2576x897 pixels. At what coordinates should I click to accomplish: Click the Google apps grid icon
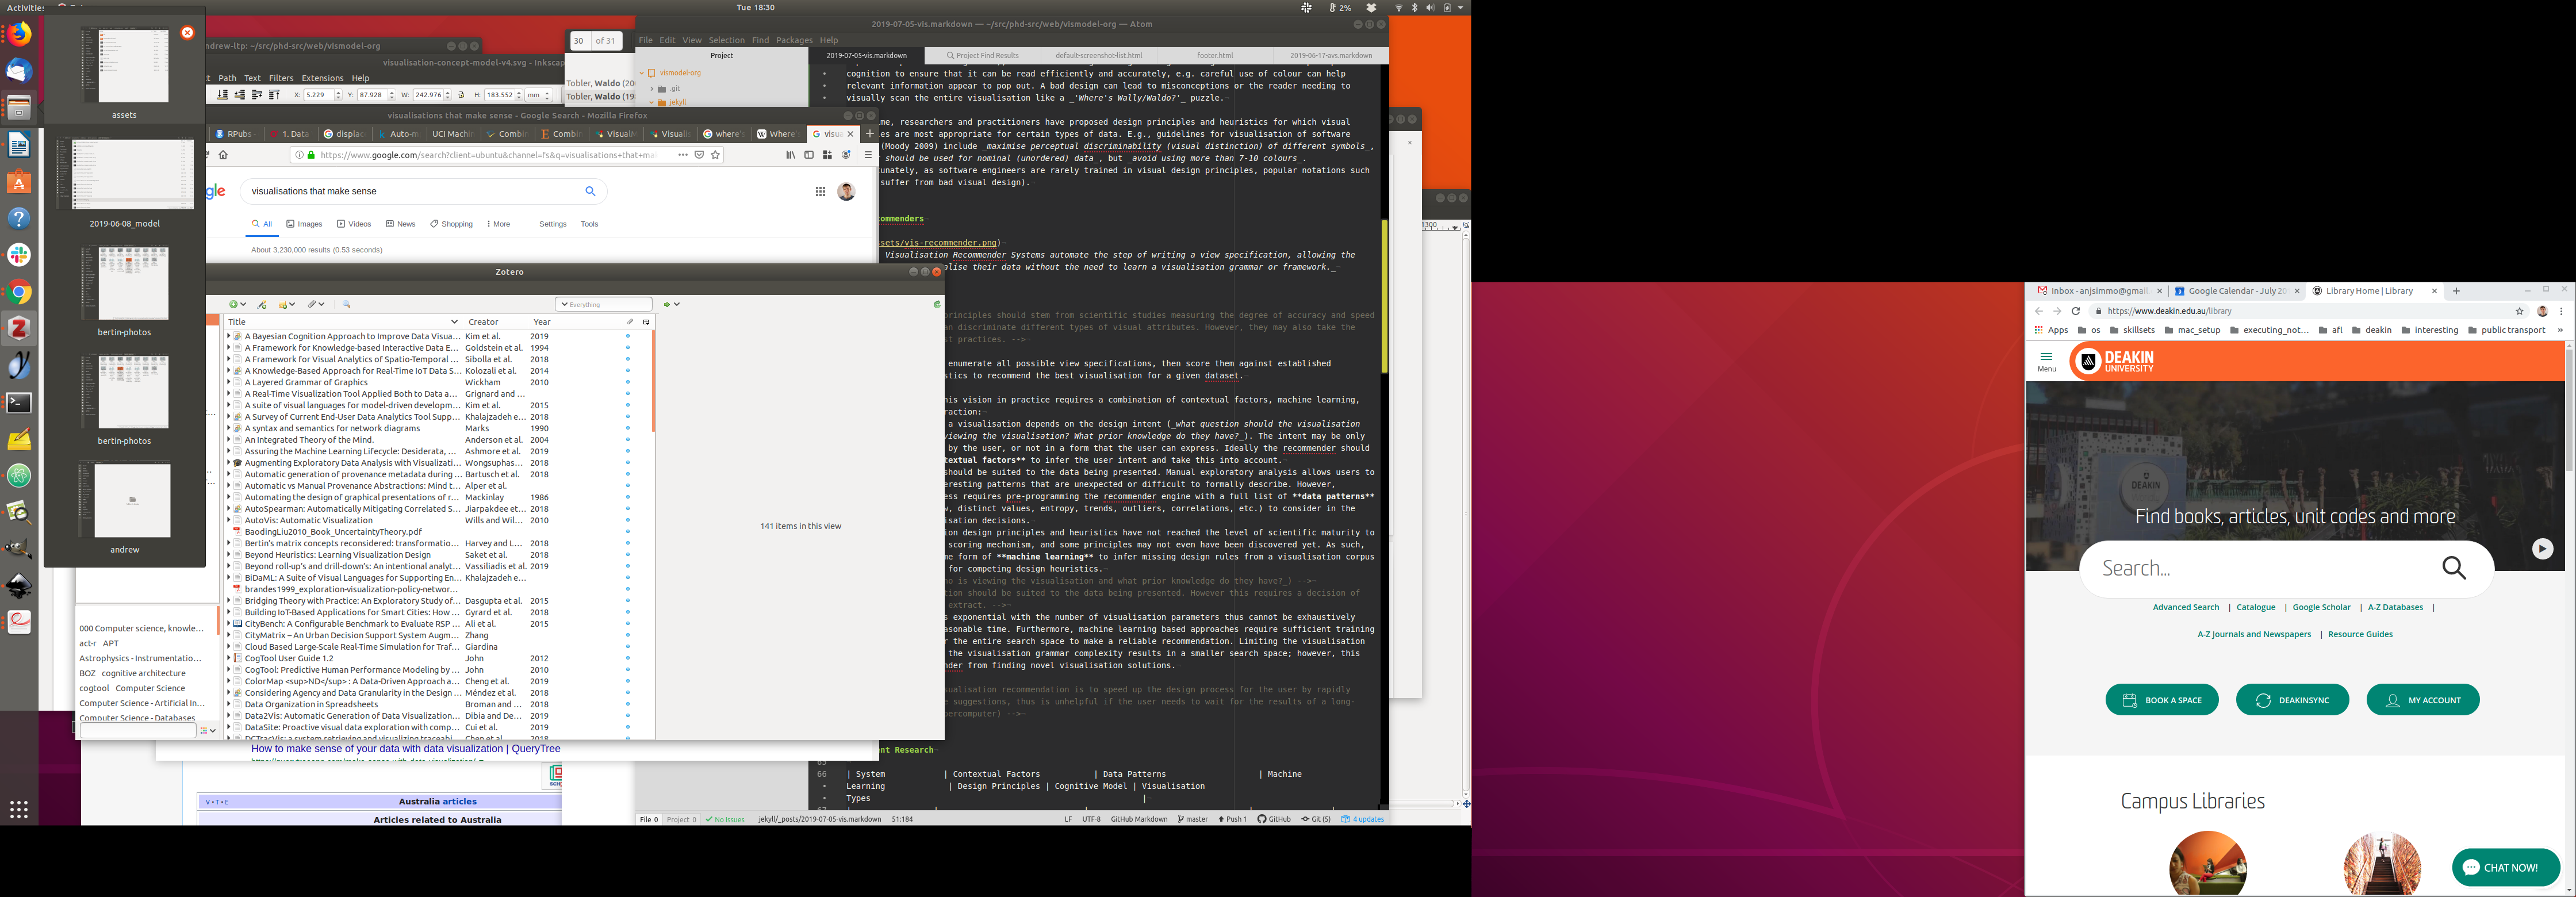[x=820, y=191]
